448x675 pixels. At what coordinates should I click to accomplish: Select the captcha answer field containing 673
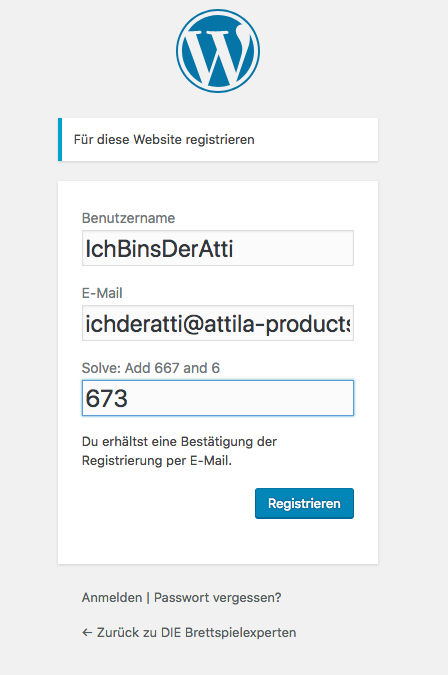click(x=218, y=398)
